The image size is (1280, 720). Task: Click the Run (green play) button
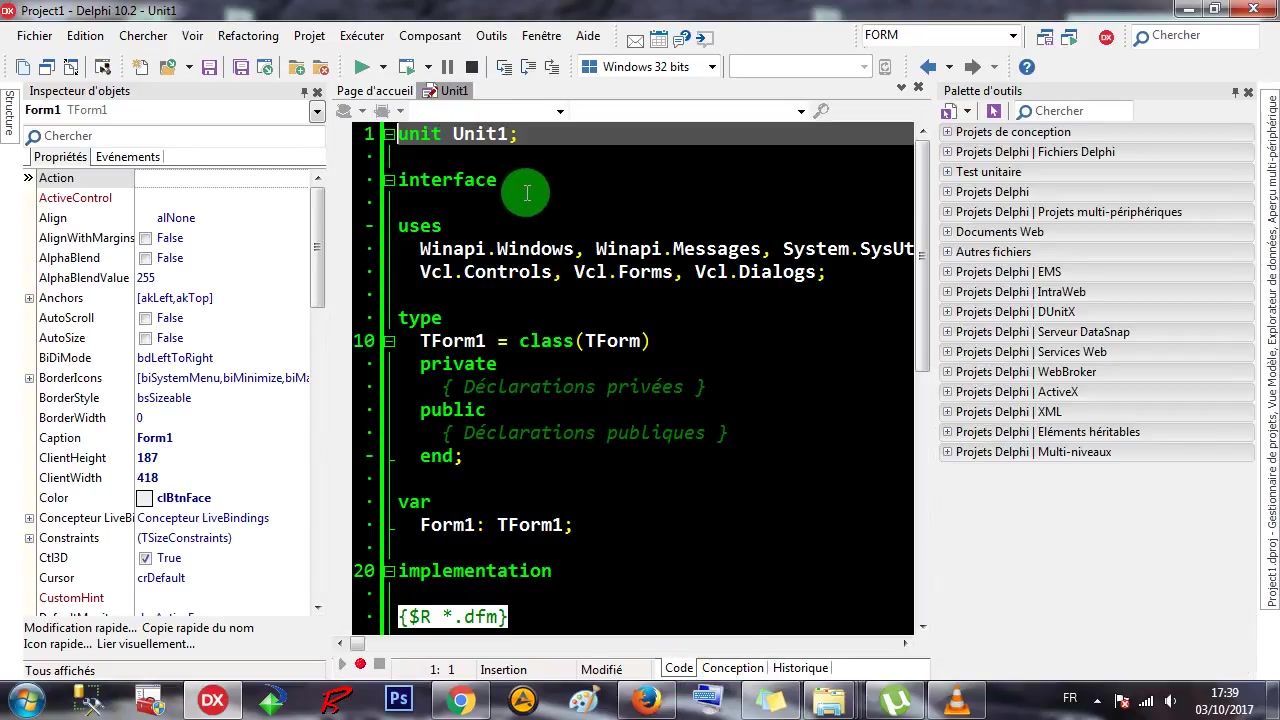pos(361,67)
